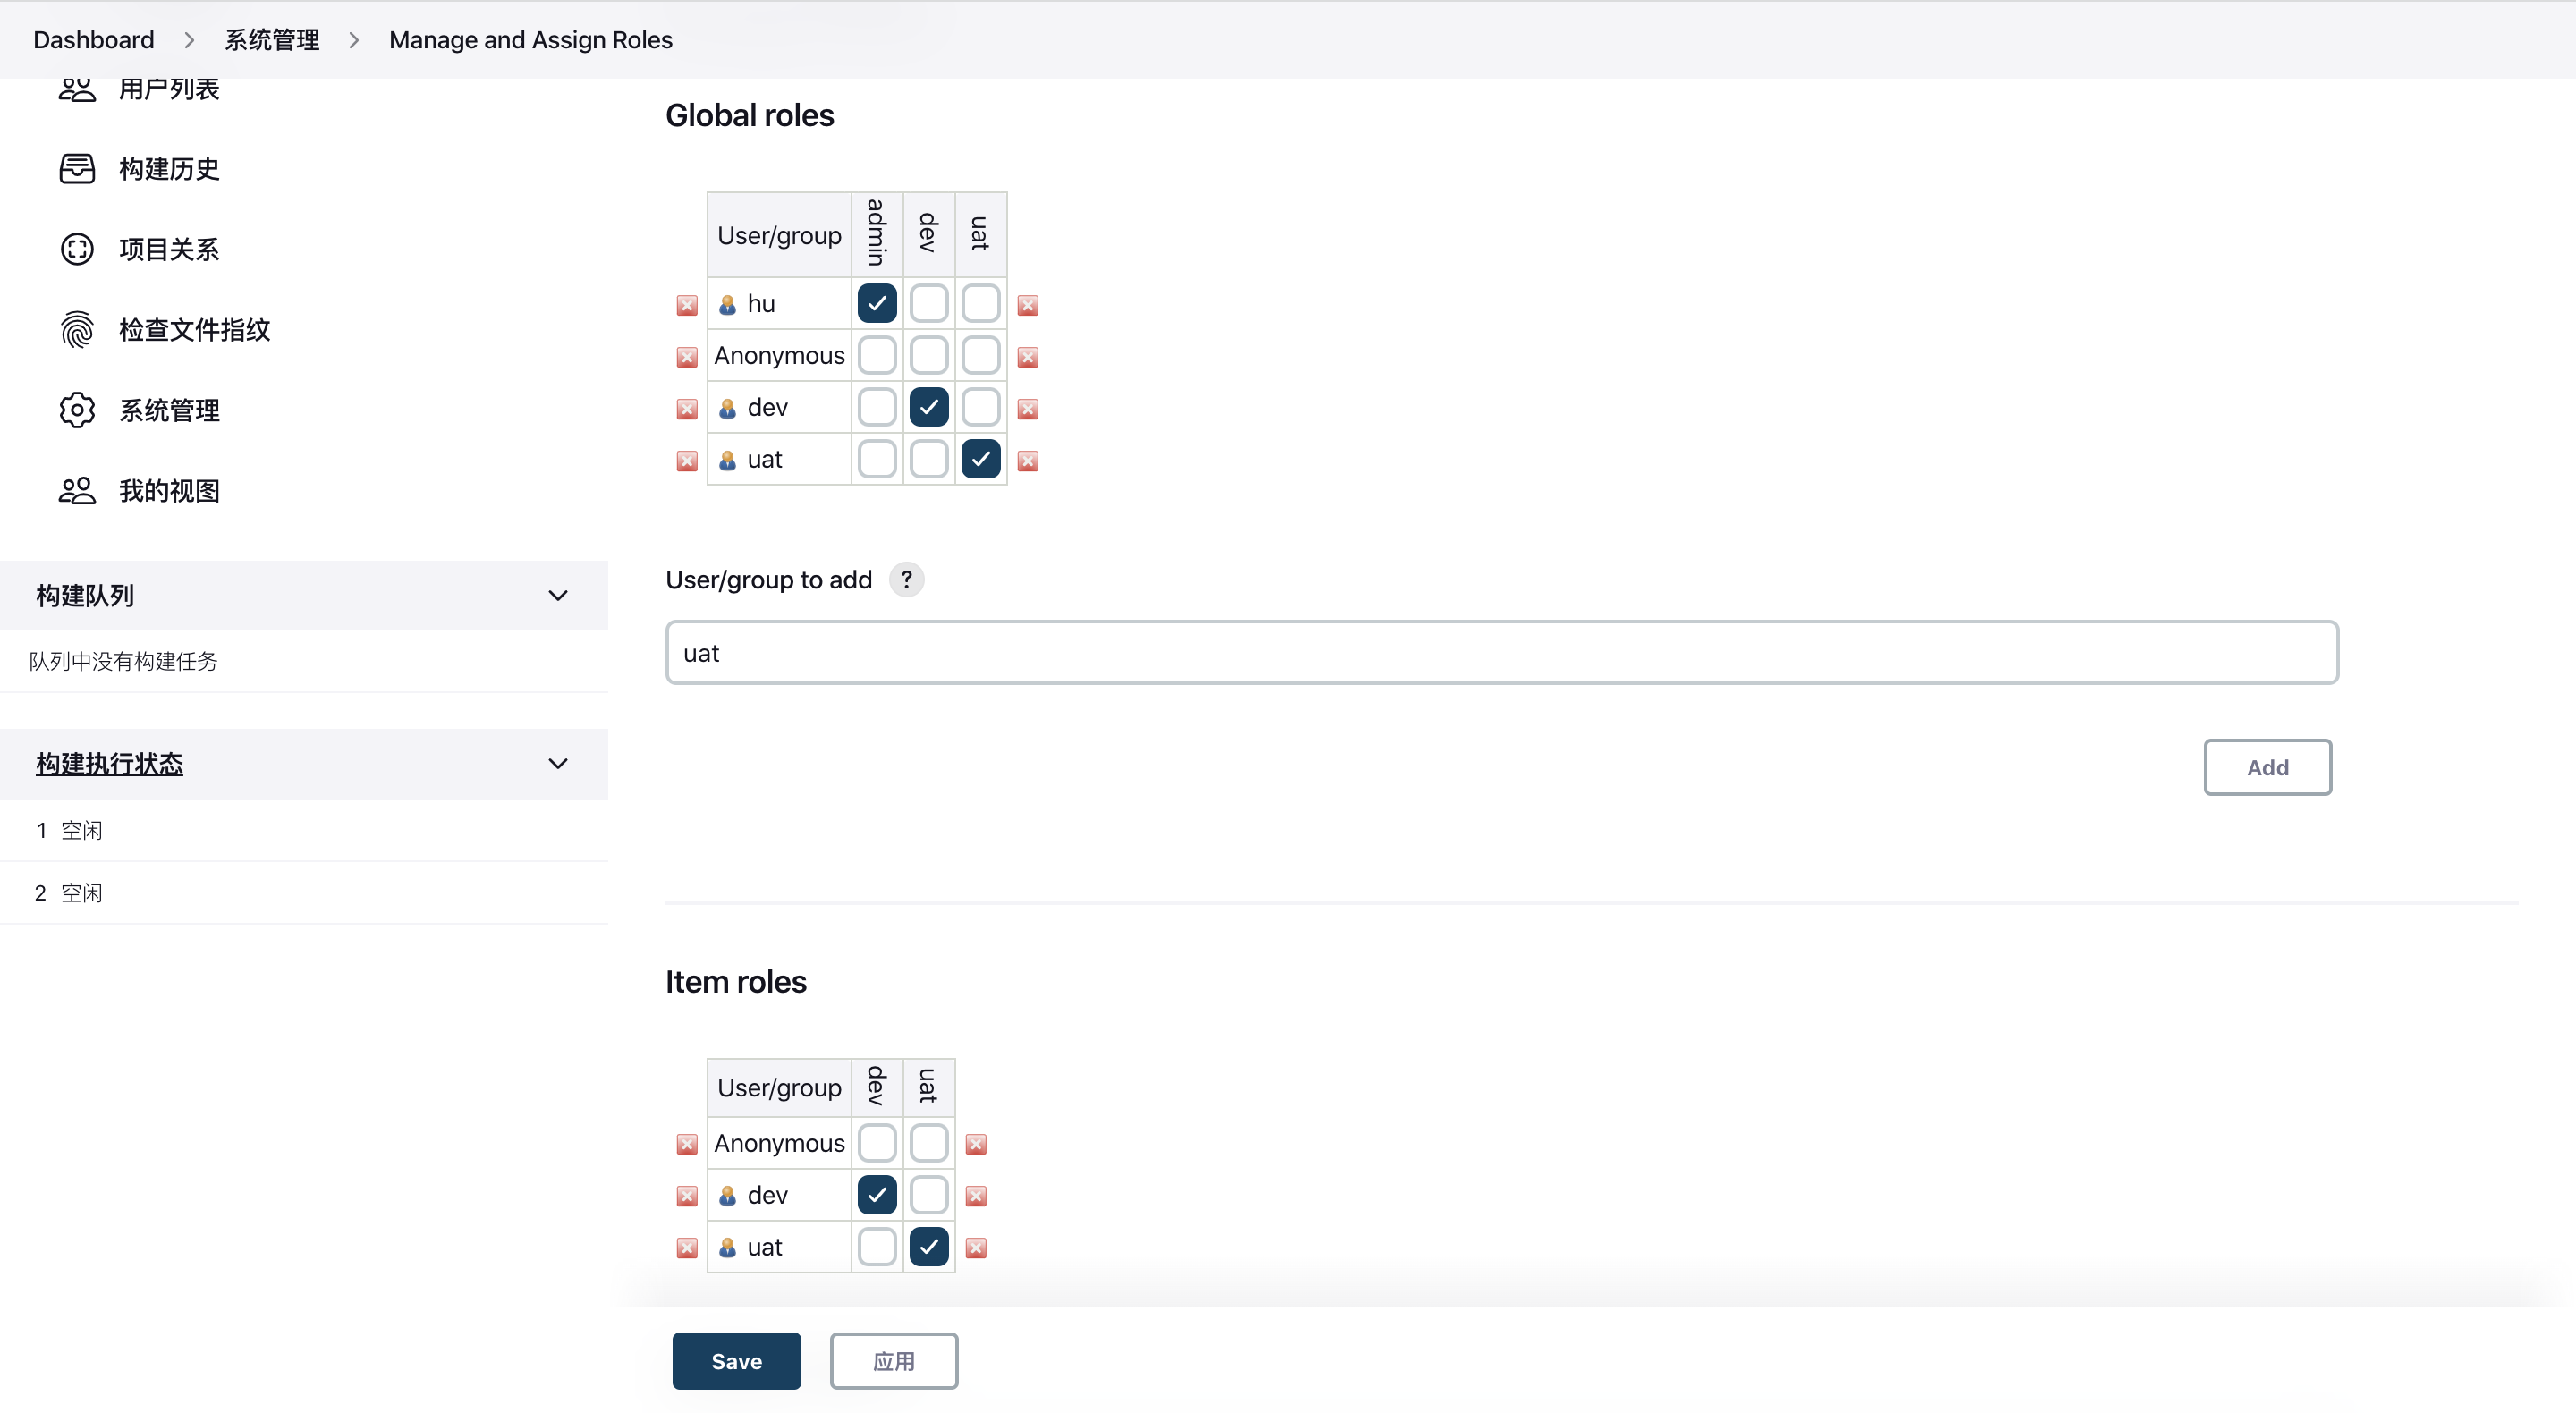Uncheck dev global role for dev user
The width and height of the screenshot is (2576, 1413).
point(929,408)
